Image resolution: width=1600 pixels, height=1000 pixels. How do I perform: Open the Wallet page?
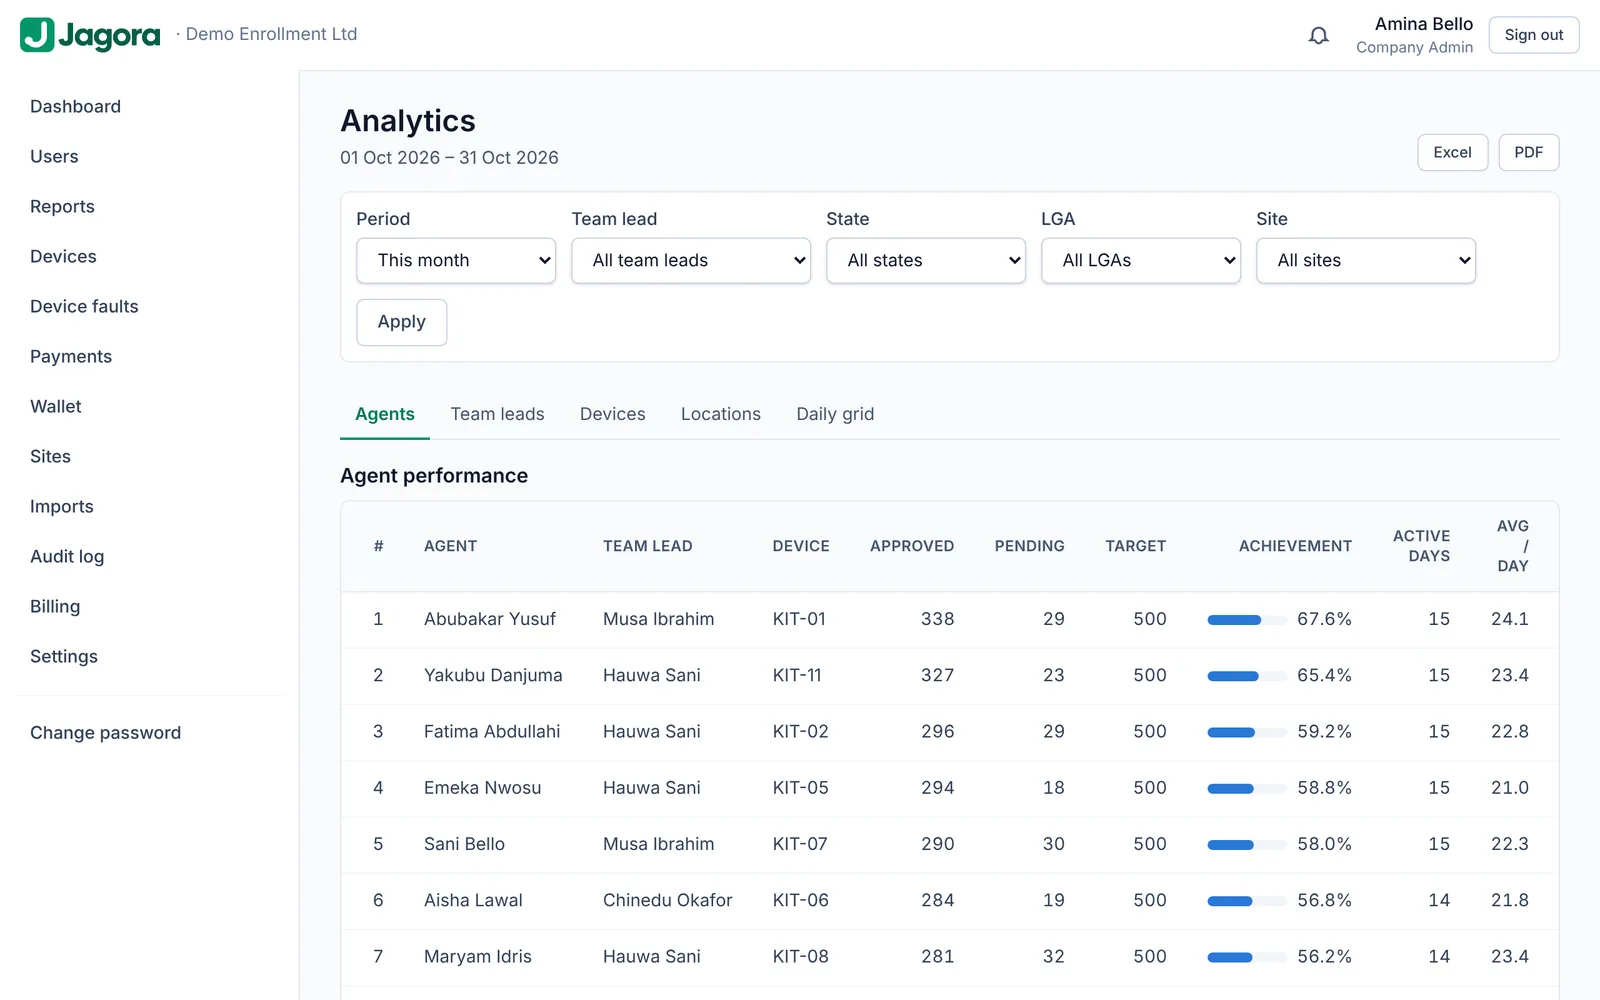click(56, 407)
